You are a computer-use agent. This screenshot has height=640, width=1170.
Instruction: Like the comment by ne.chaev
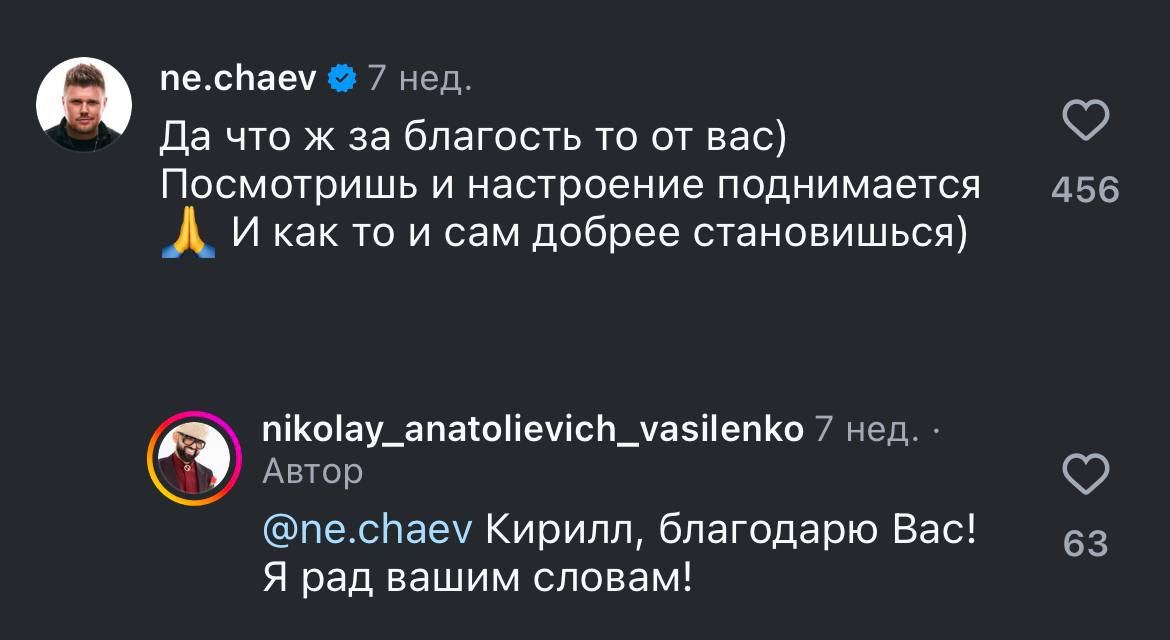(x=1085, y=123)
